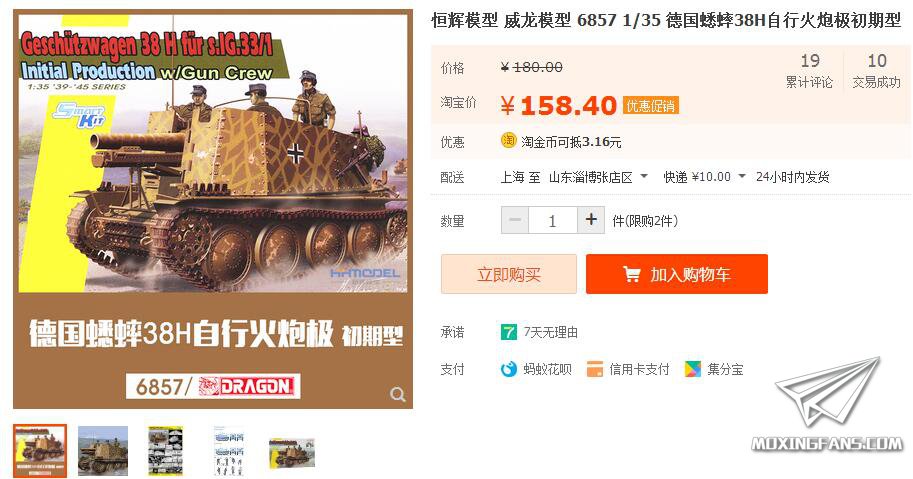This screenshot has width=913, height=479.
Task: Open the 19 累计评论 reviews link
Action: pyautogui.click(x=809, y=70)
